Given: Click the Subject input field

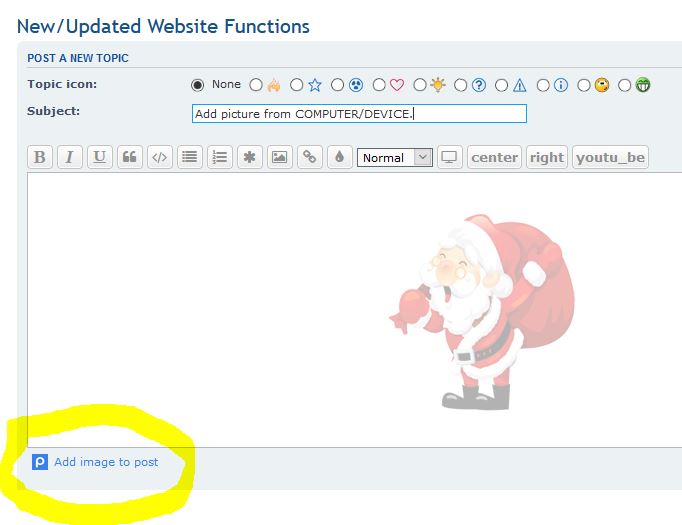Looking at the screenshot, I should [359, 114].
